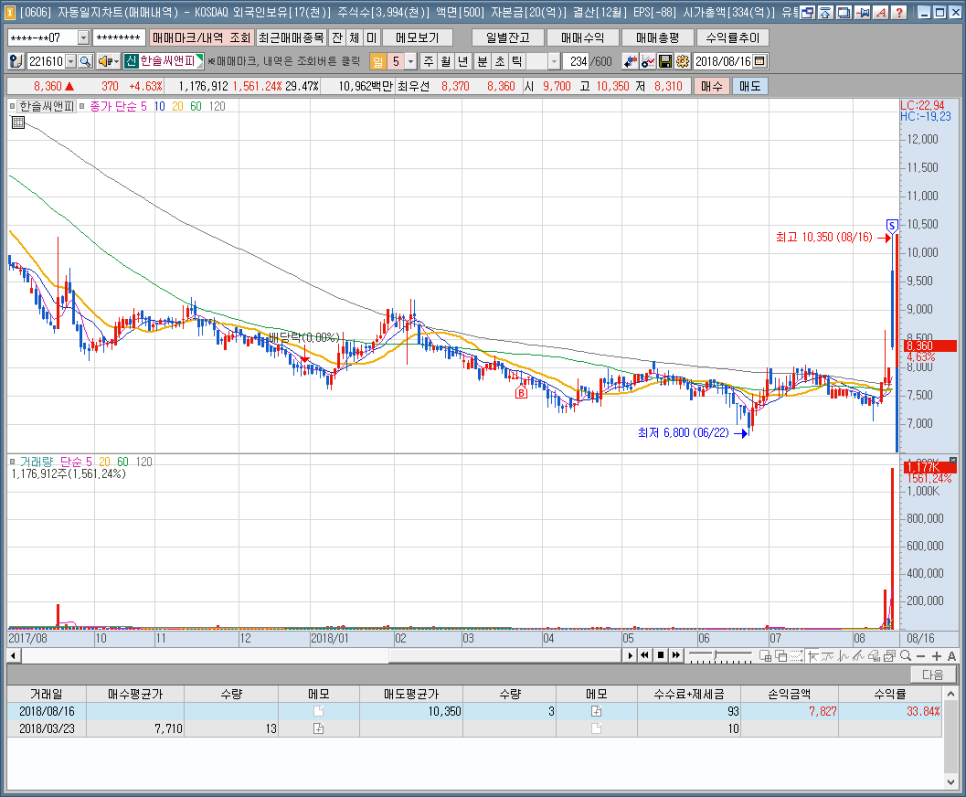966x797 pixels.
Task: Click the chart zoom slider handle
Action: coord(715,655)
